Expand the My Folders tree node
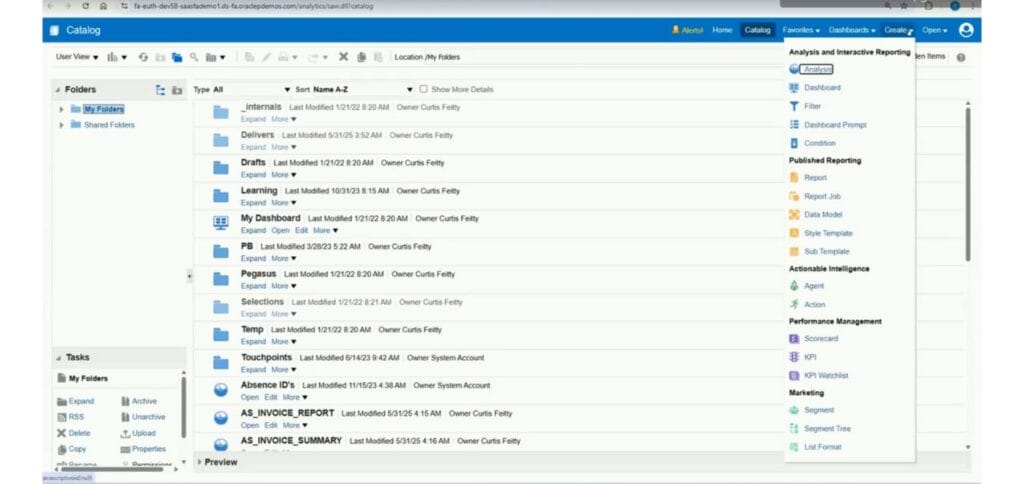Image resolution: width=1024 pixels, height=484 pixels. coord(61,109)
